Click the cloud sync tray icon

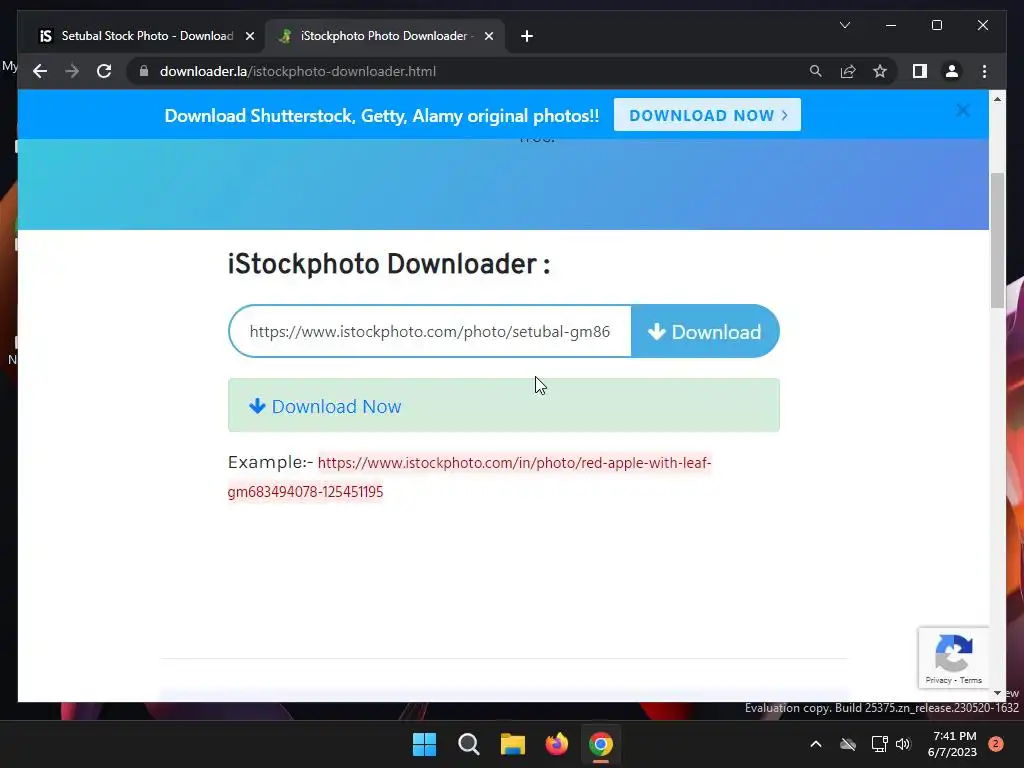click(x=848, y=744)
